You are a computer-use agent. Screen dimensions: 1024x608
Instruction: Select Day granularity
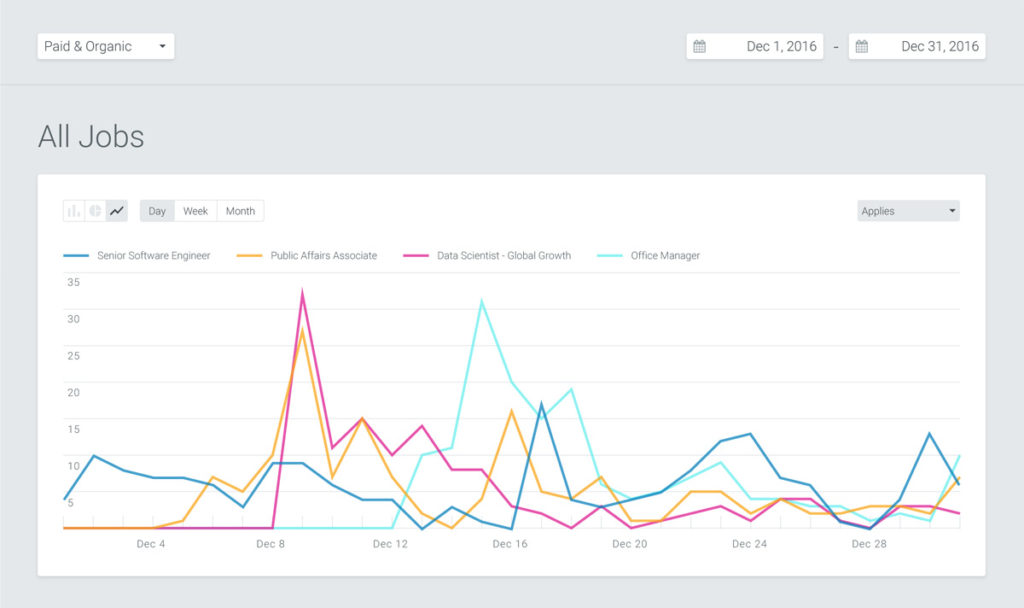(x=157, y=211)
